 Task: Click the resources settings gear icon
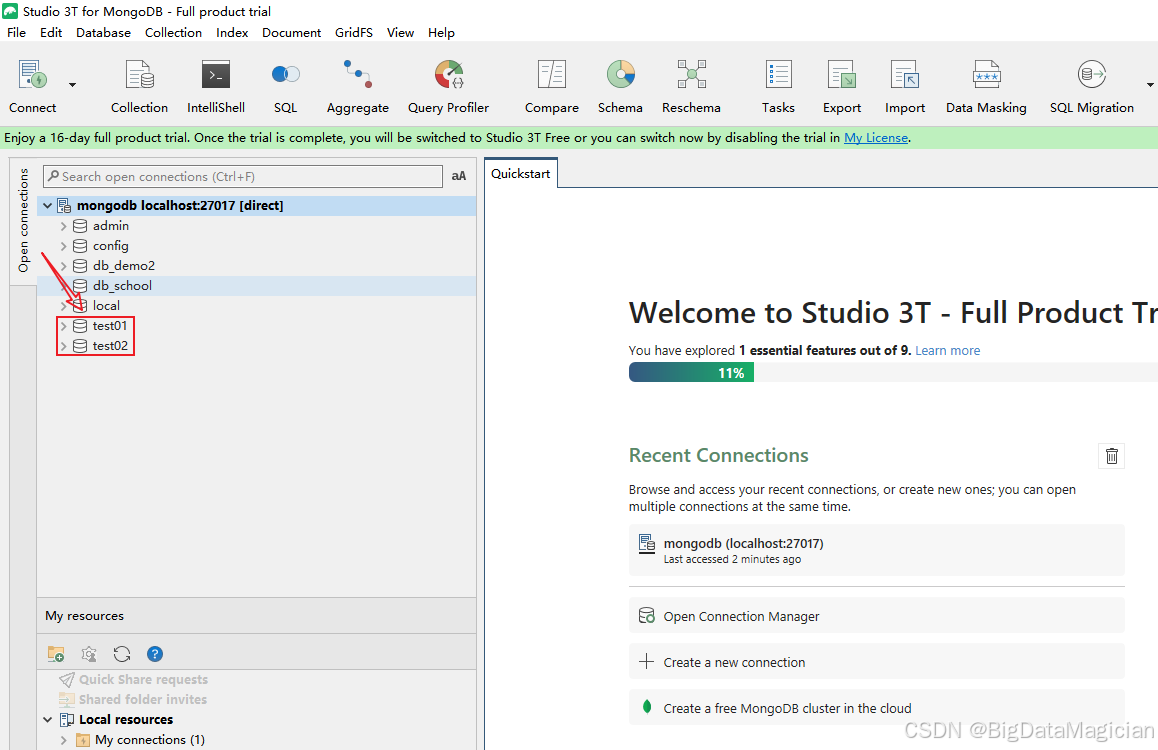(x=89, y=654)
